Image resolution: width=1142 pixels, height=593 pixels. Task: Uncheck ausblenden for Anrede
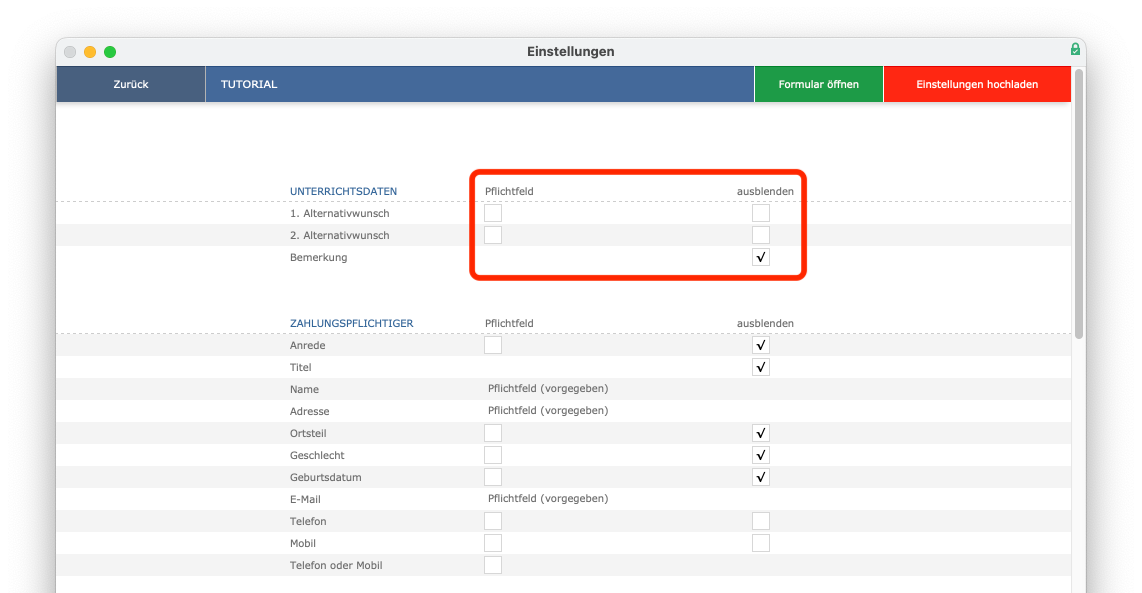tap(761, 345)
